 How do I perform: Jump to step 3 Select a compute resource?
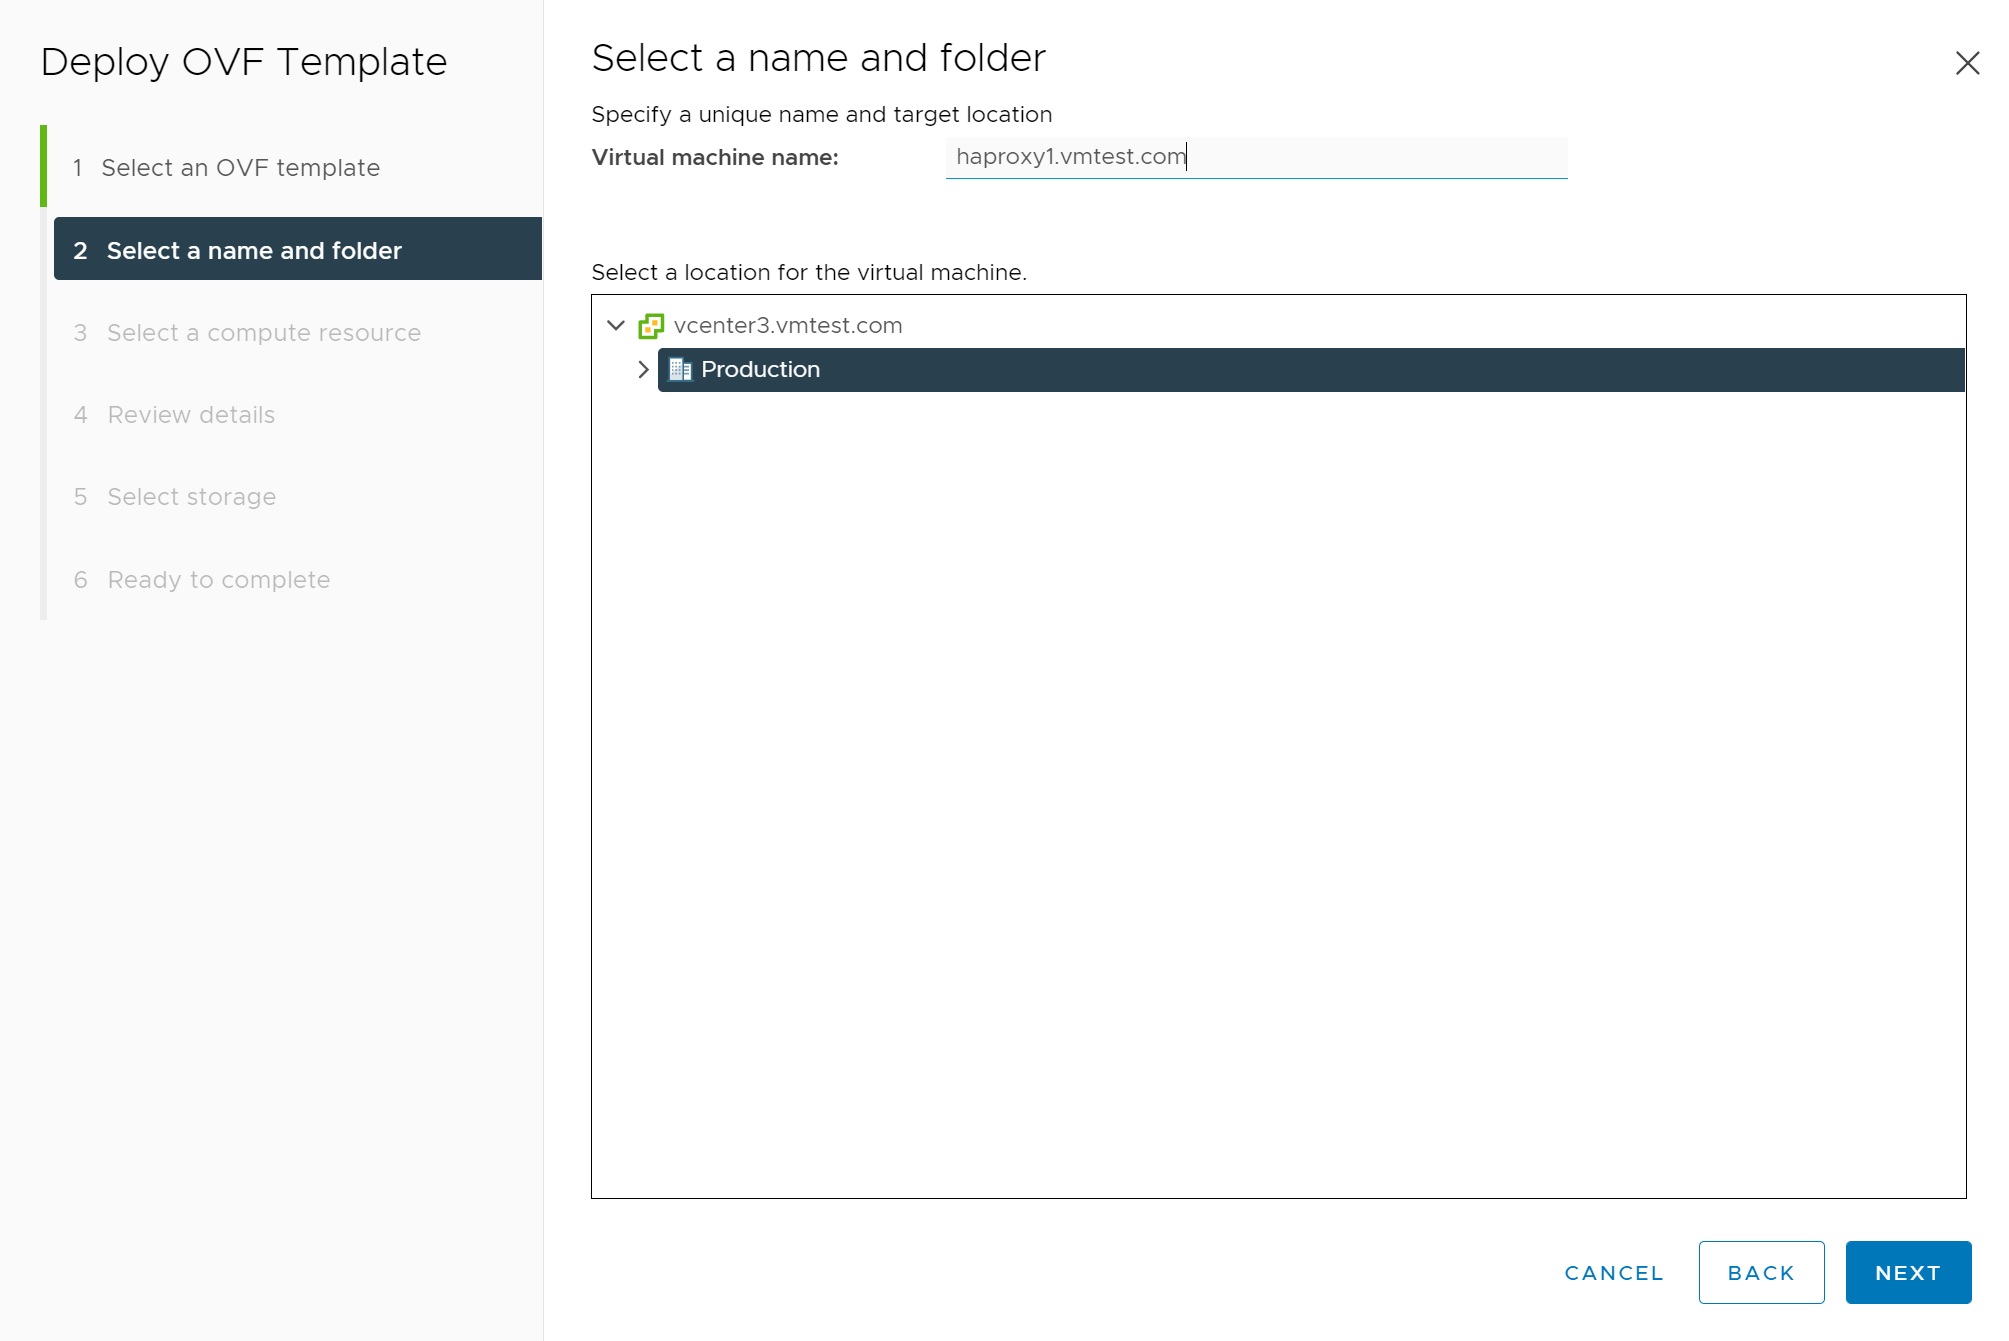tap(263, 333)
